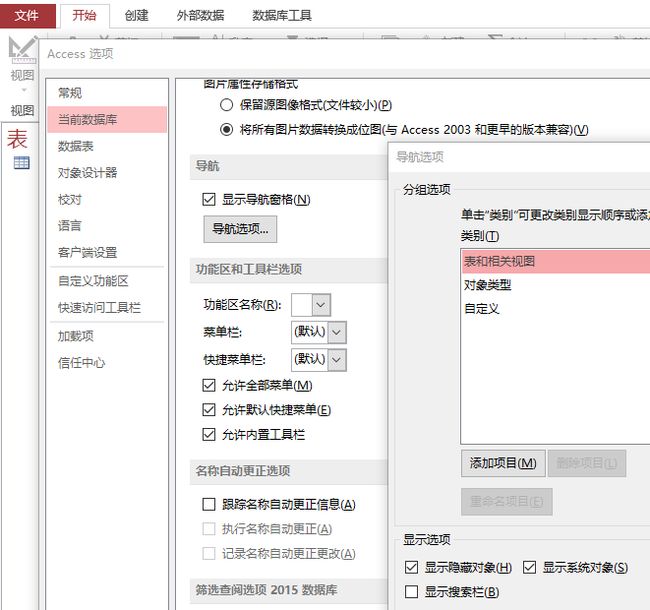Viewport: 650px width, 610px height.
Task: Select 当前数据库 category
Action: [107, 119]
